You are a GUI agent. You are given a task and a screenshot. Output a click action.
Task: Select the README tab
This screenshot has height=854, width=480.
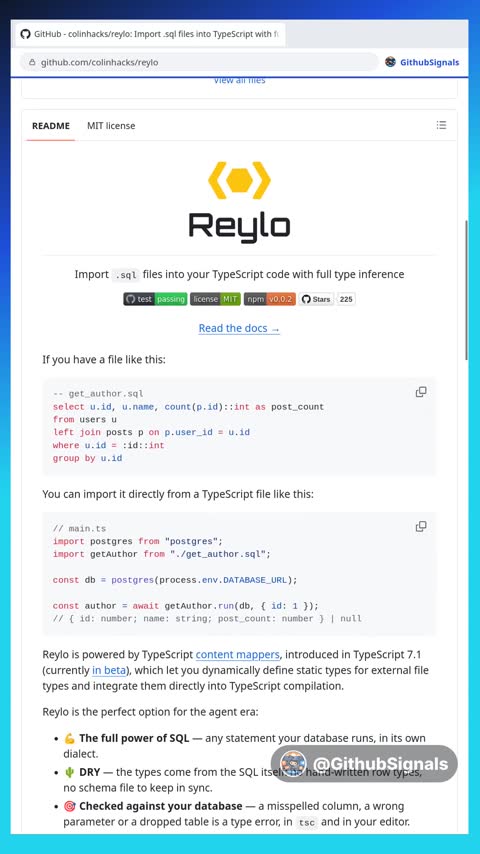tap(51, 126)
